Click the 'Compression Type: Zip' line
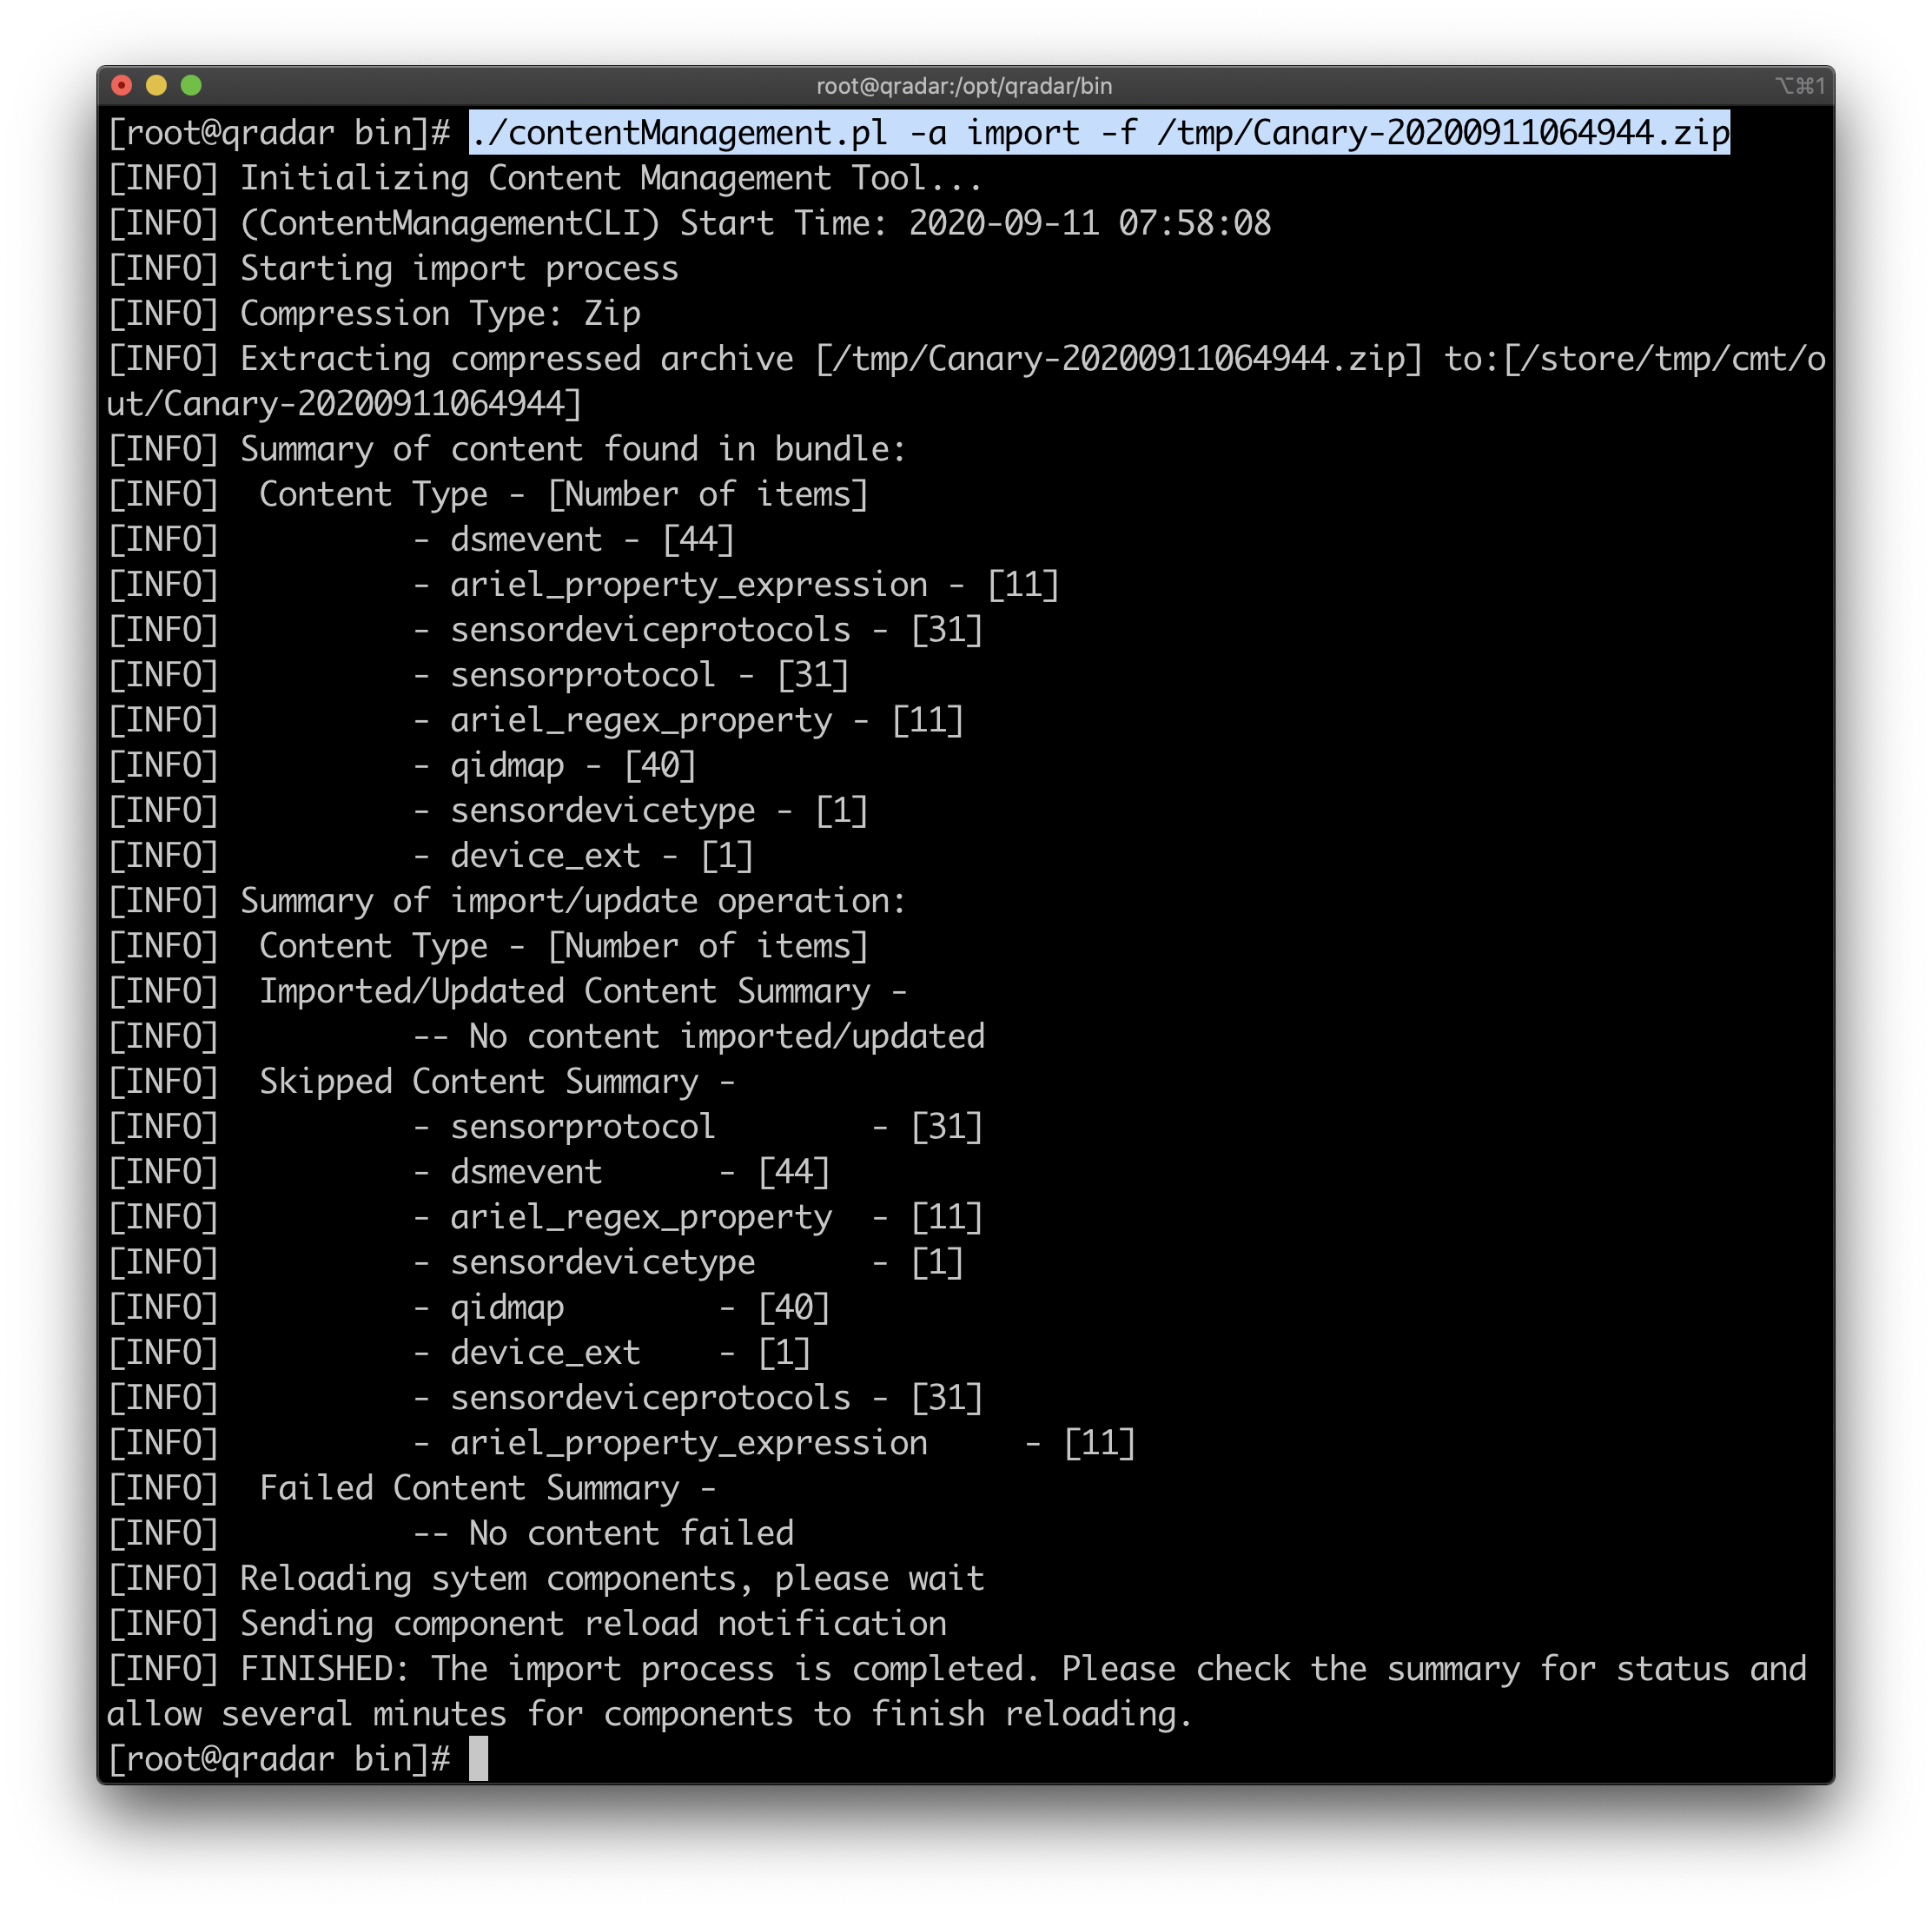1932x1913 pixels. coord(374,314)
